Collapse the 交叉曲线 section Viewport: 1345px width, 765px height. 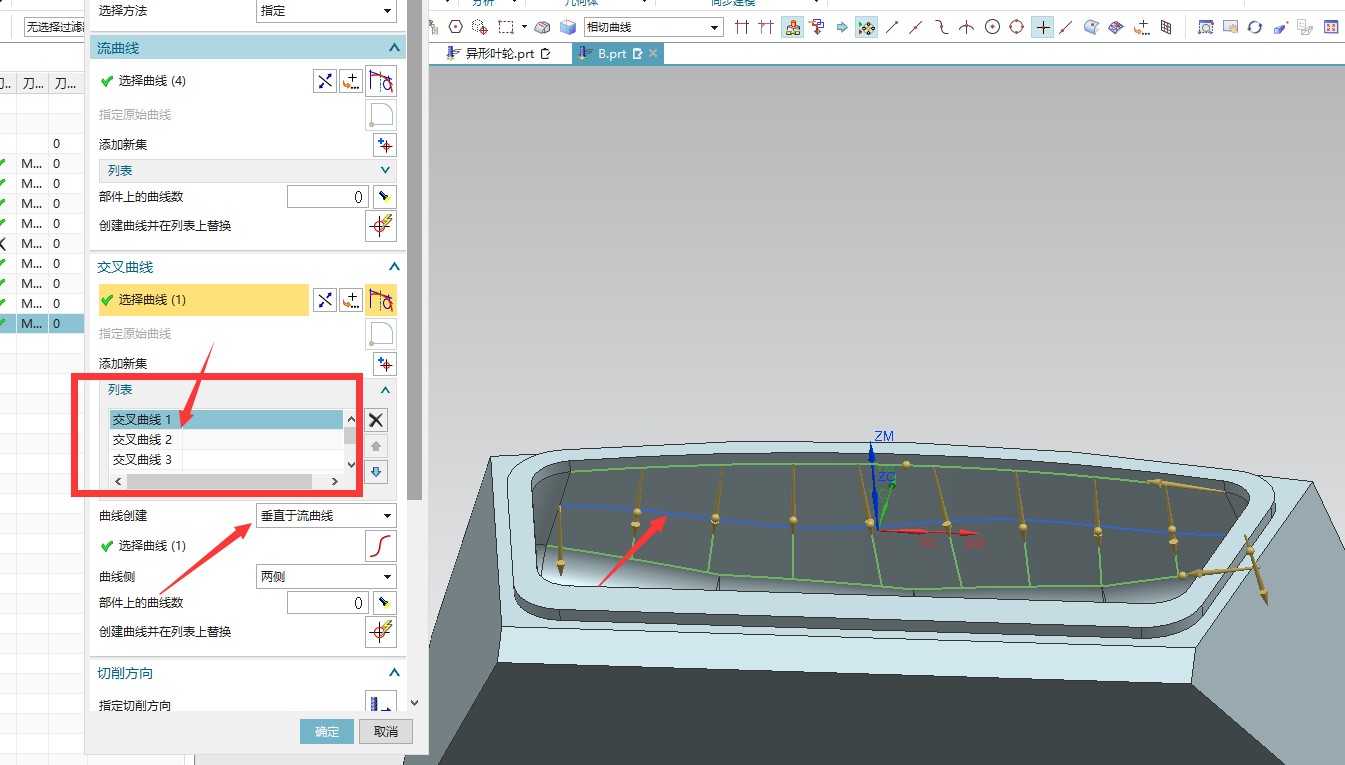click(x=394, y=267)
